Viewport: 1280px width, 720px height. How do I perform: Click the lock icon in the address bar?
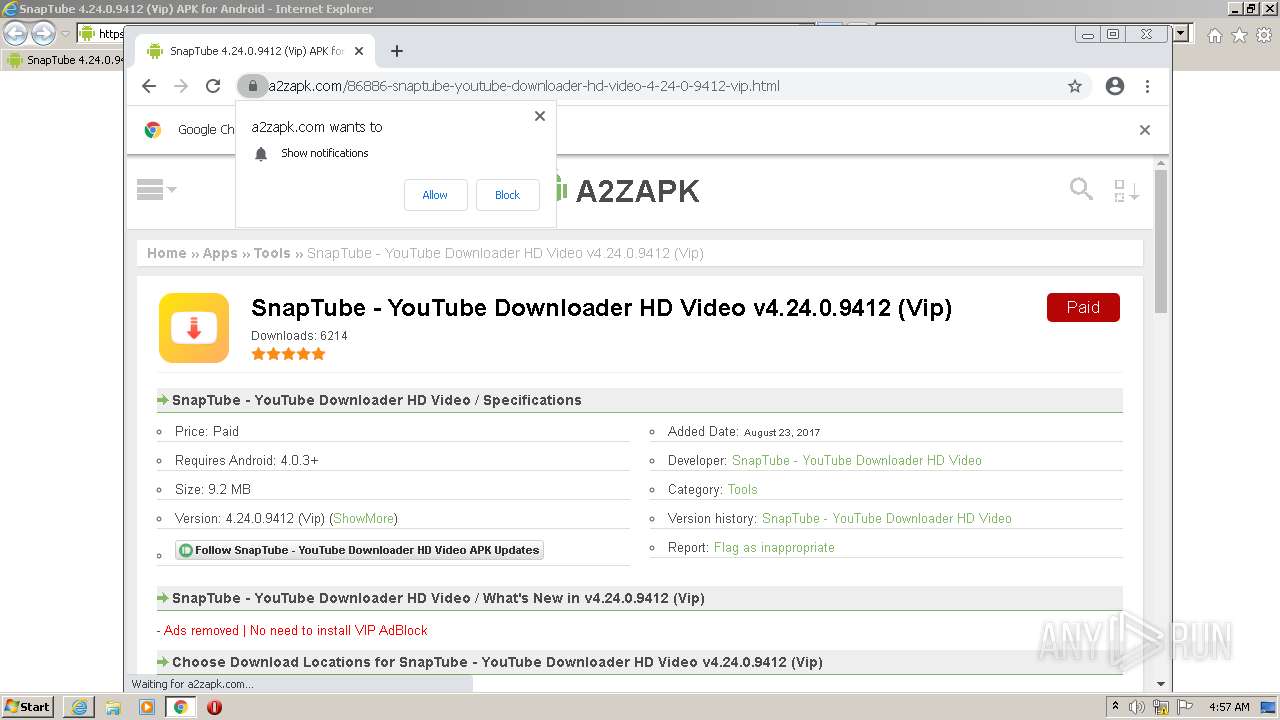click(x=253, y=86)
